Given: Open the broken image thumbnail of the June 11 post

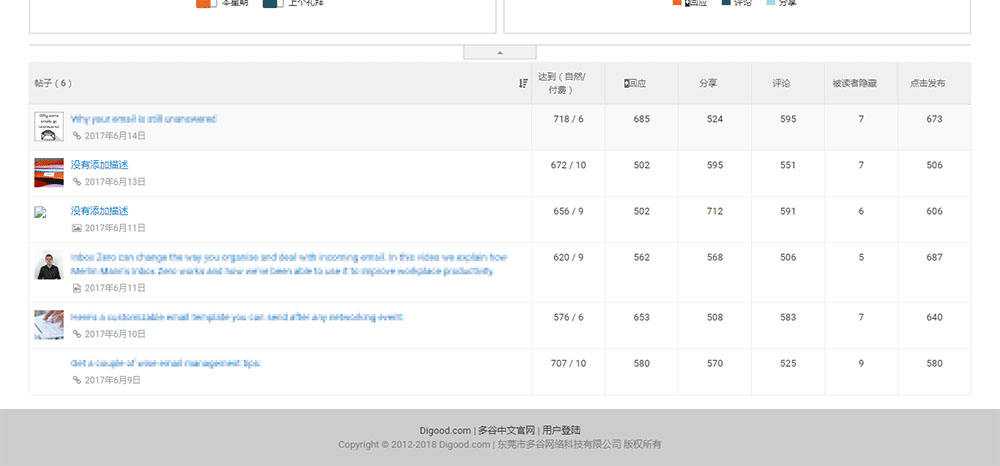Looking at the screenshot, I should coord(41,212).
